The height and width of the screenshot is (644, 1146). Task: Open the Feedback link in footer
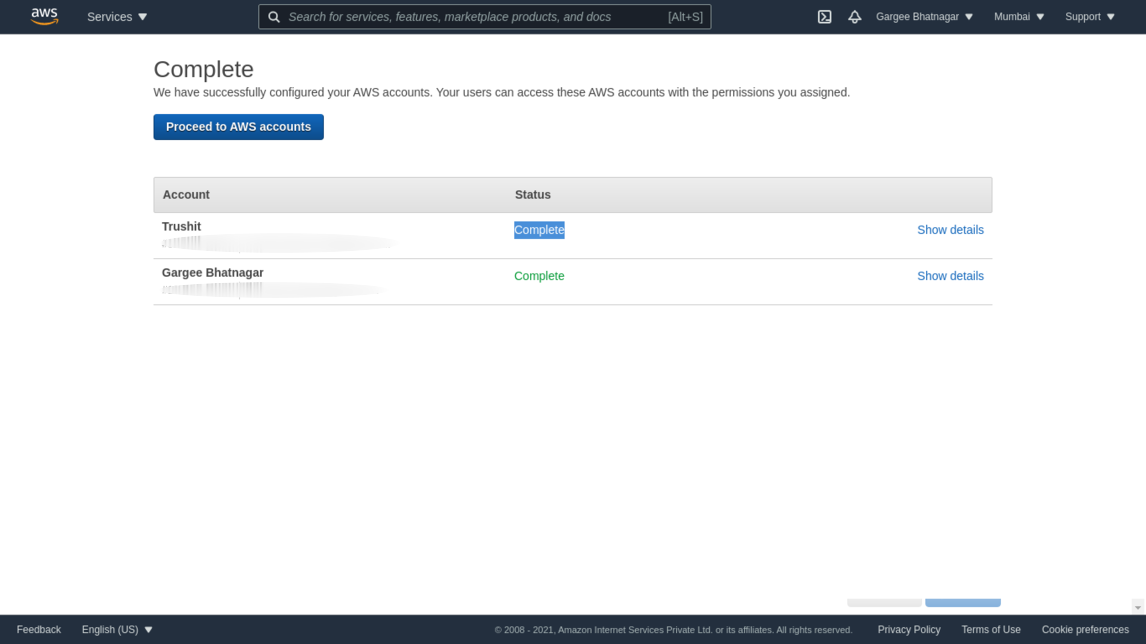coord(39,629)
